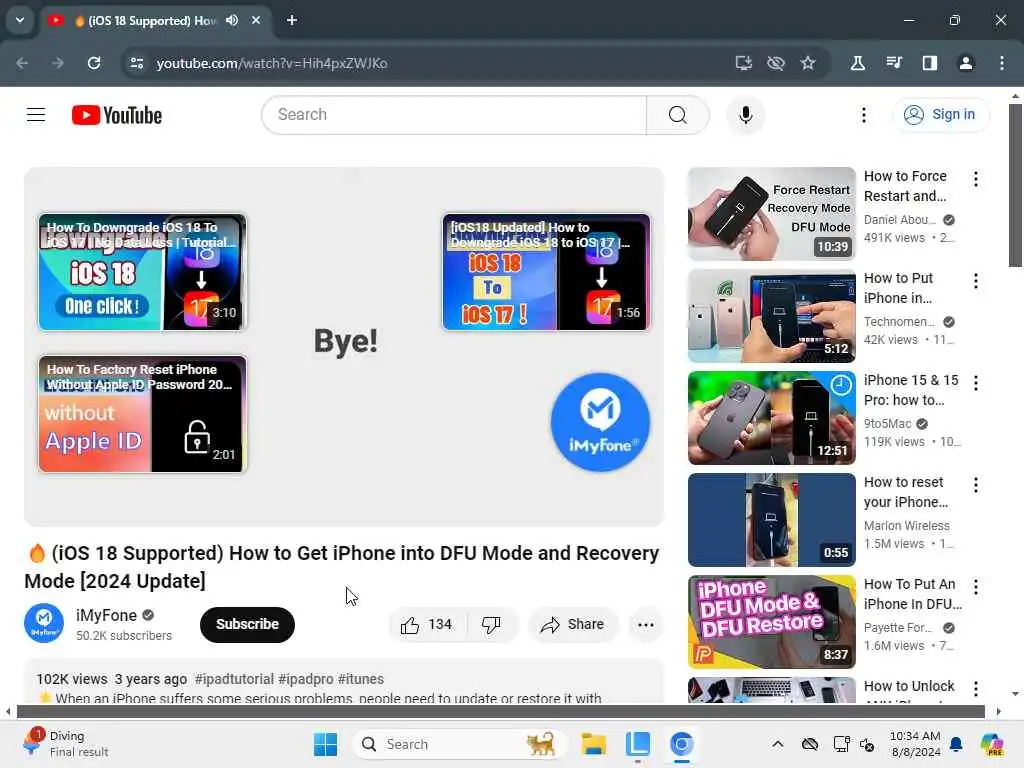Open Chrome site information icon in address bar
The image size is (1024, 768).
(x=136, y=63)
